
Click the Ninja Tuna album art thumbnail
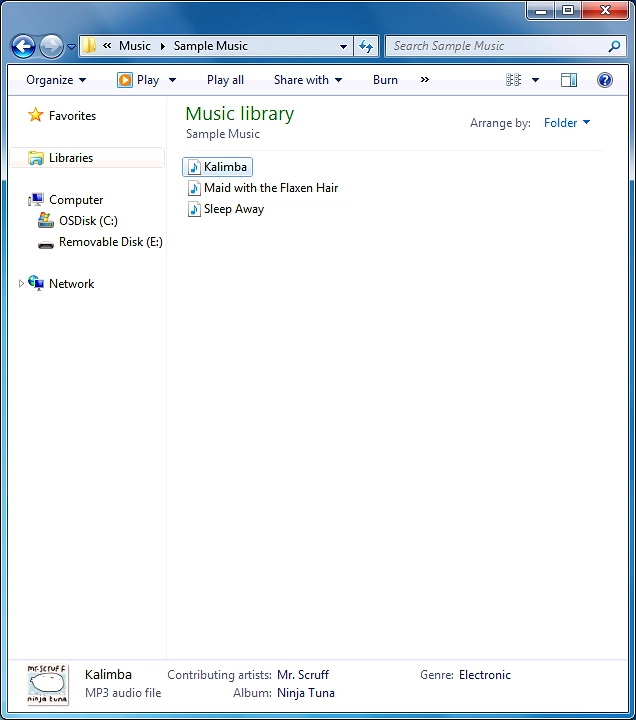click(47, 684)
